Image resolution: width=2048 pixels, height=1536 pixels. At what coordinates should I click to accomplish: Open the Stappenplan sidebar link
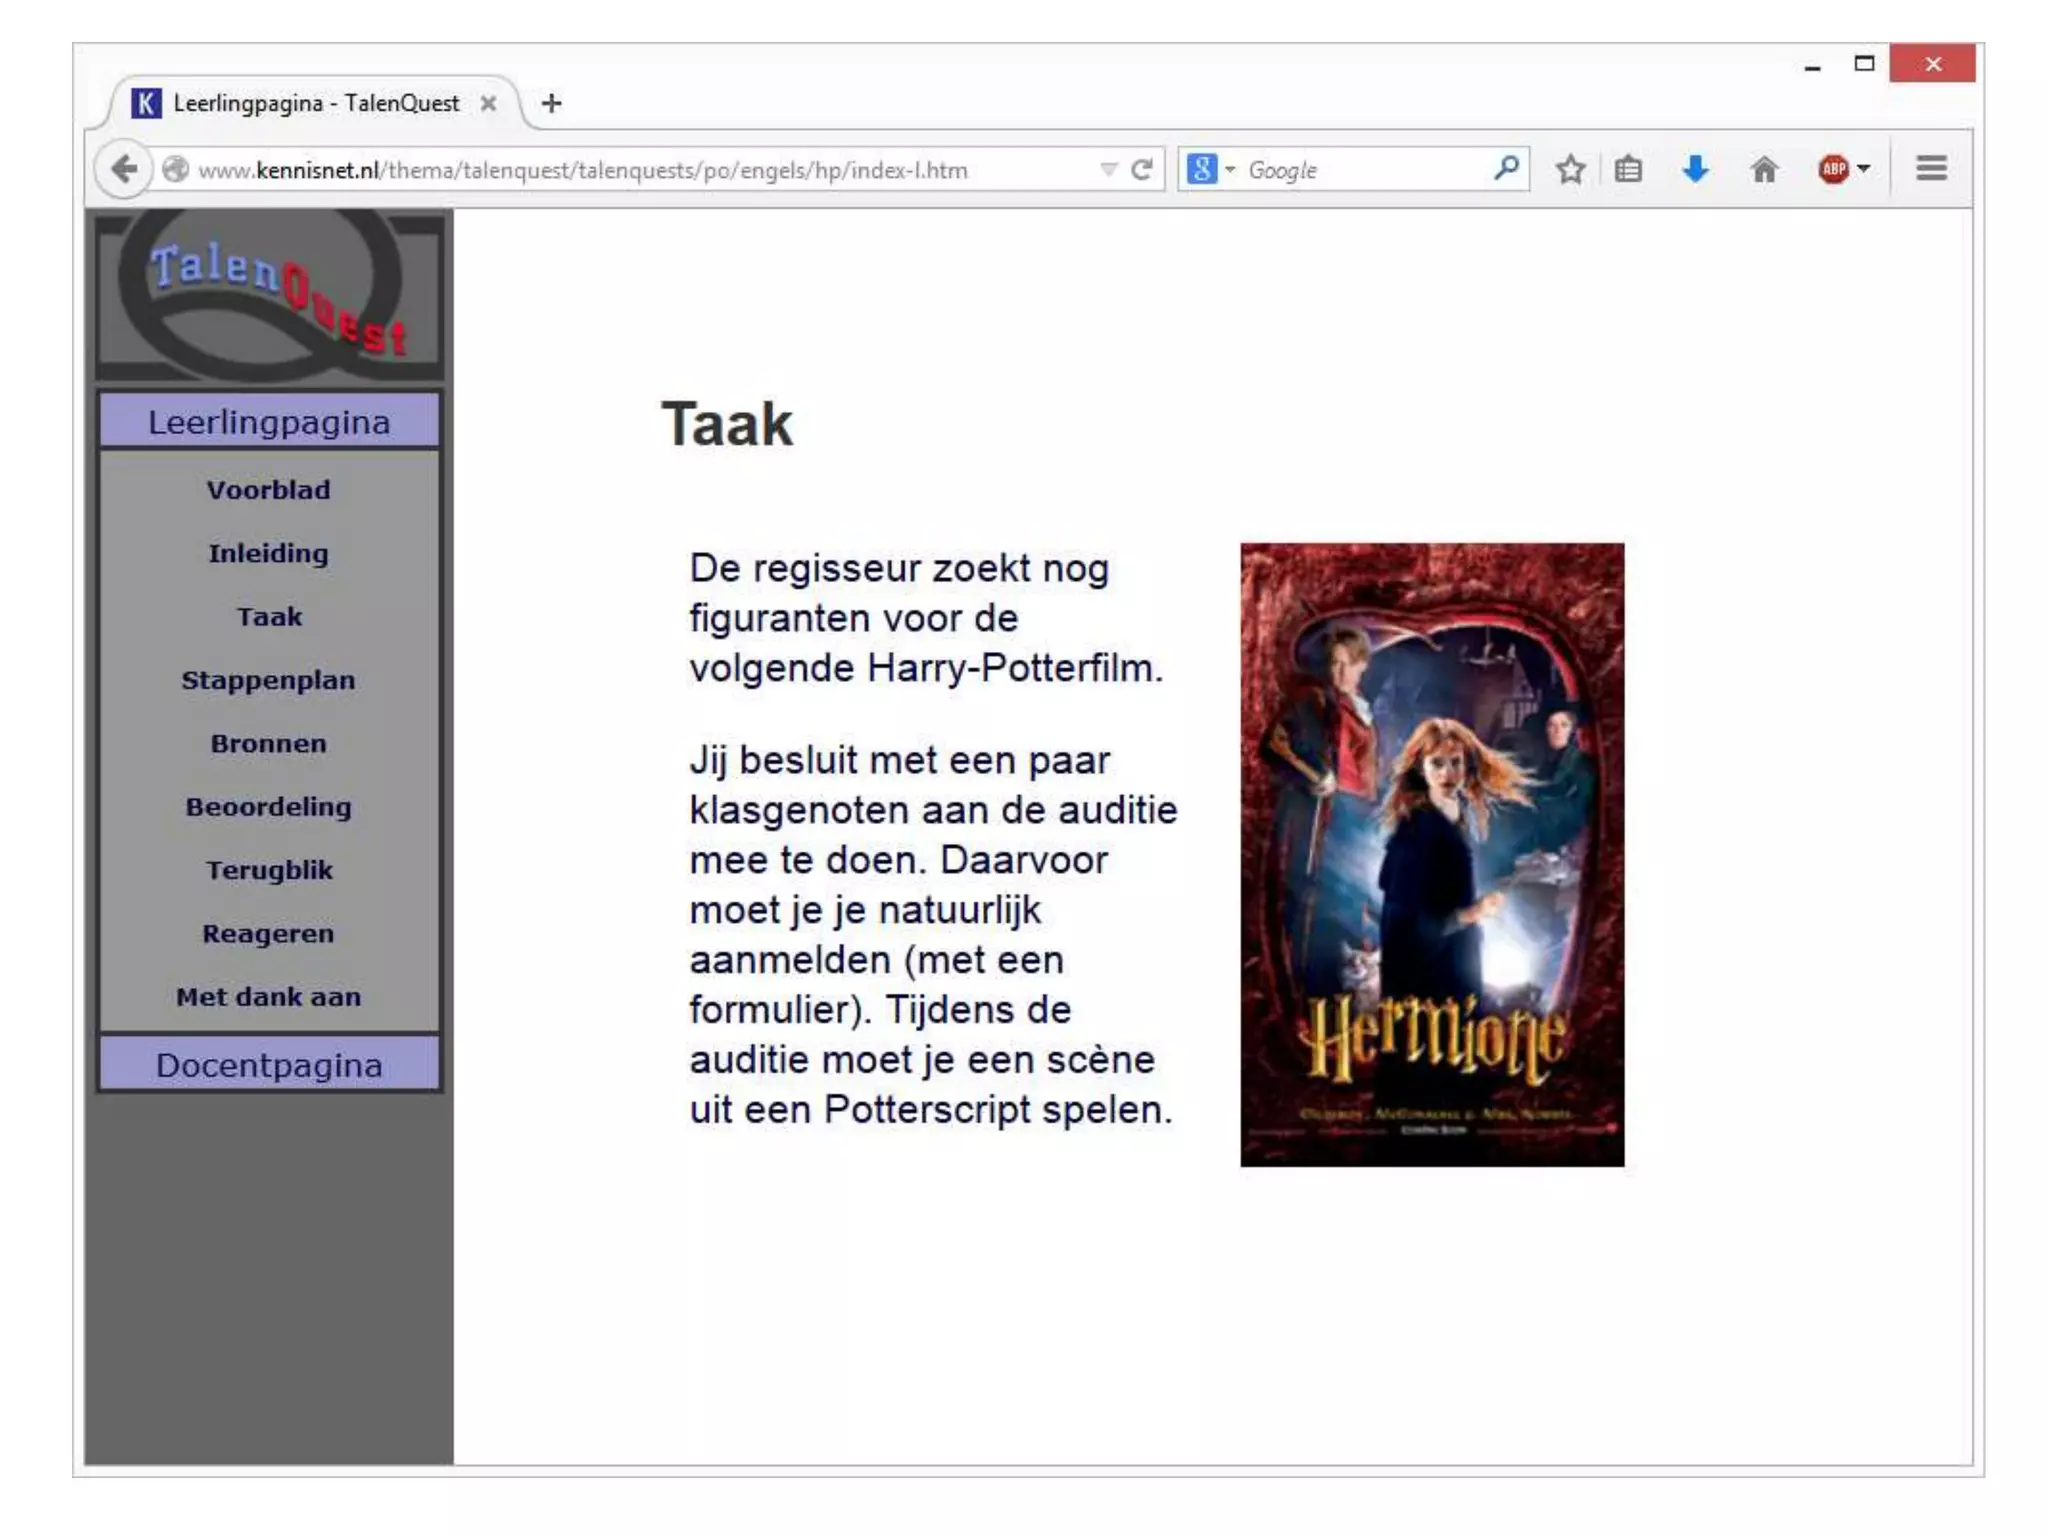pyautogui.click(x=268, y=680)
